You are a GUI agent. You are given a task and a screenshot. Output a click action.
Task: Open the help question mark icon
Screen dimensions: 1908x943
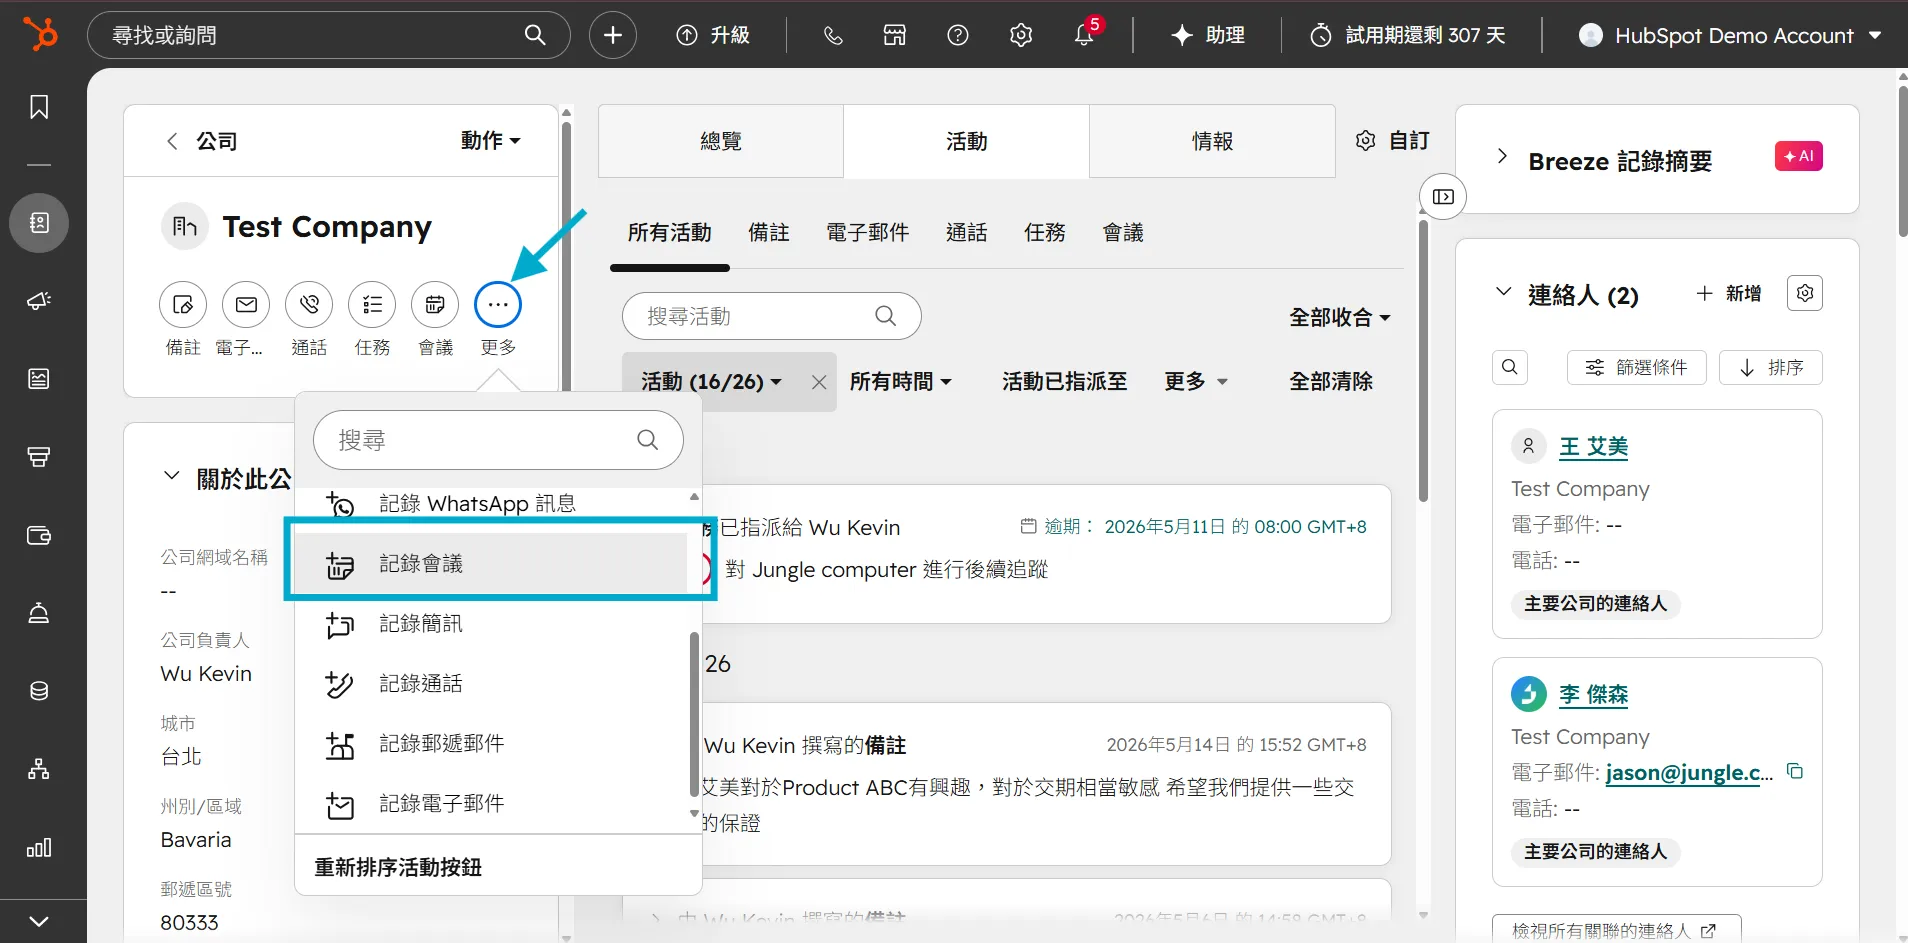pyautogui.click(x=958, y=35)
